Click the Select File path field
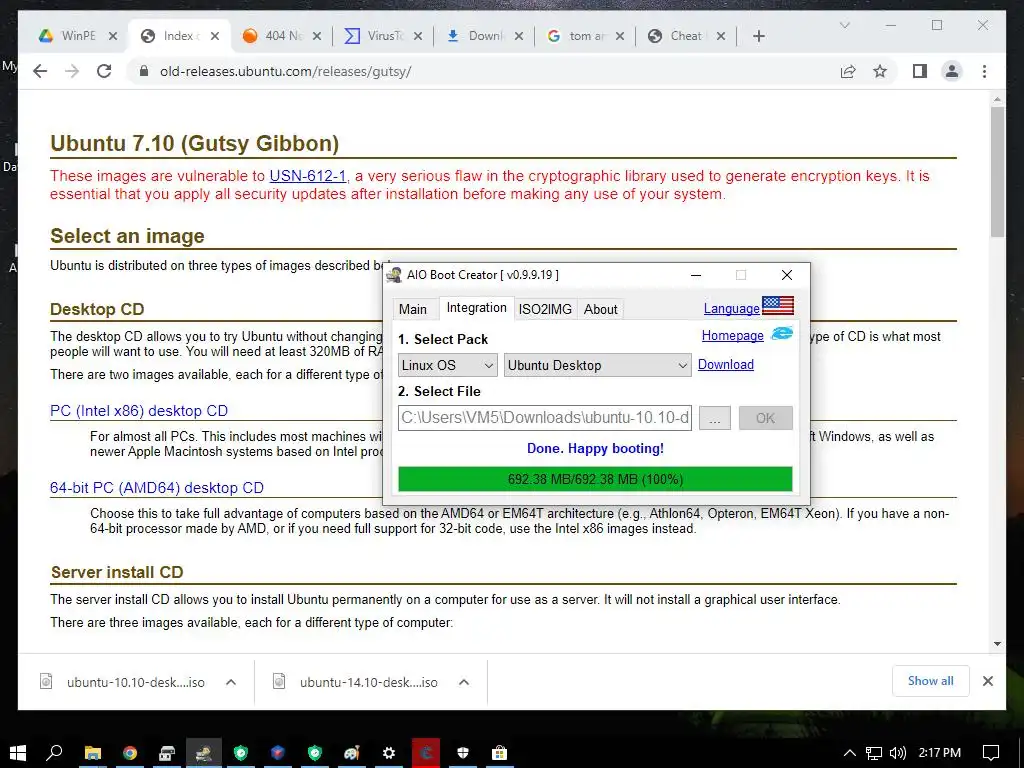Image resolution: width=1024 pixels, height=768 pixels. [545, 418]
